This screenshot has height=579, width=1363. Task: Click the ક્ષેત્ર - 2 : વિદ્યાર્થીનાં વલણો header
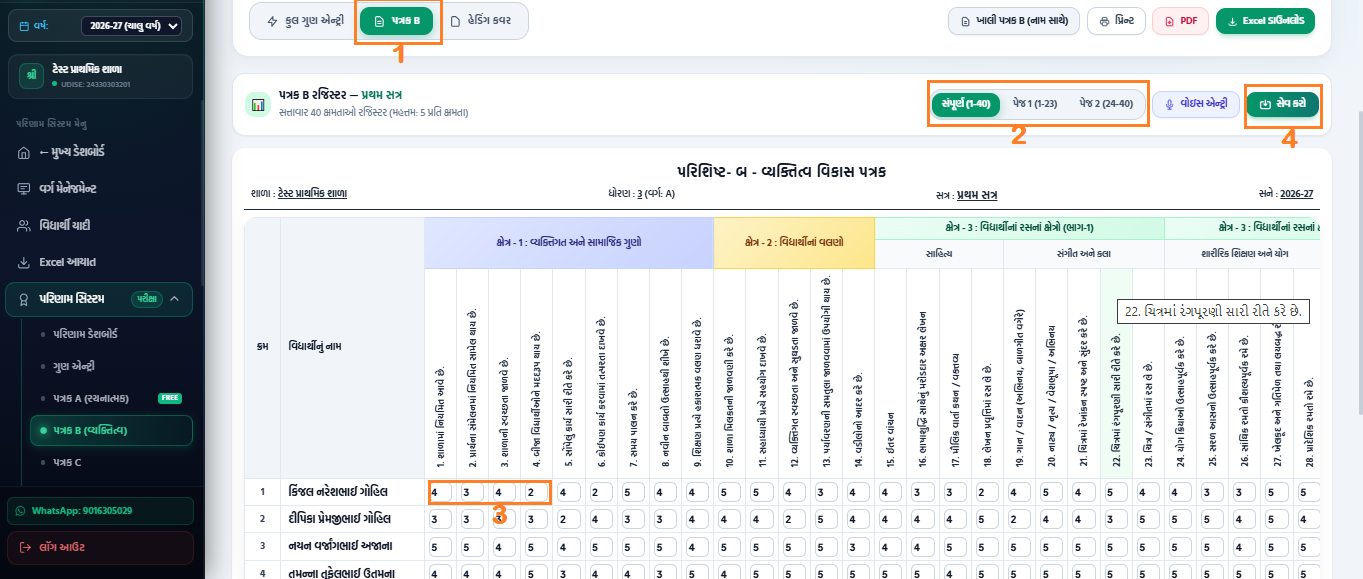[794, 242]
